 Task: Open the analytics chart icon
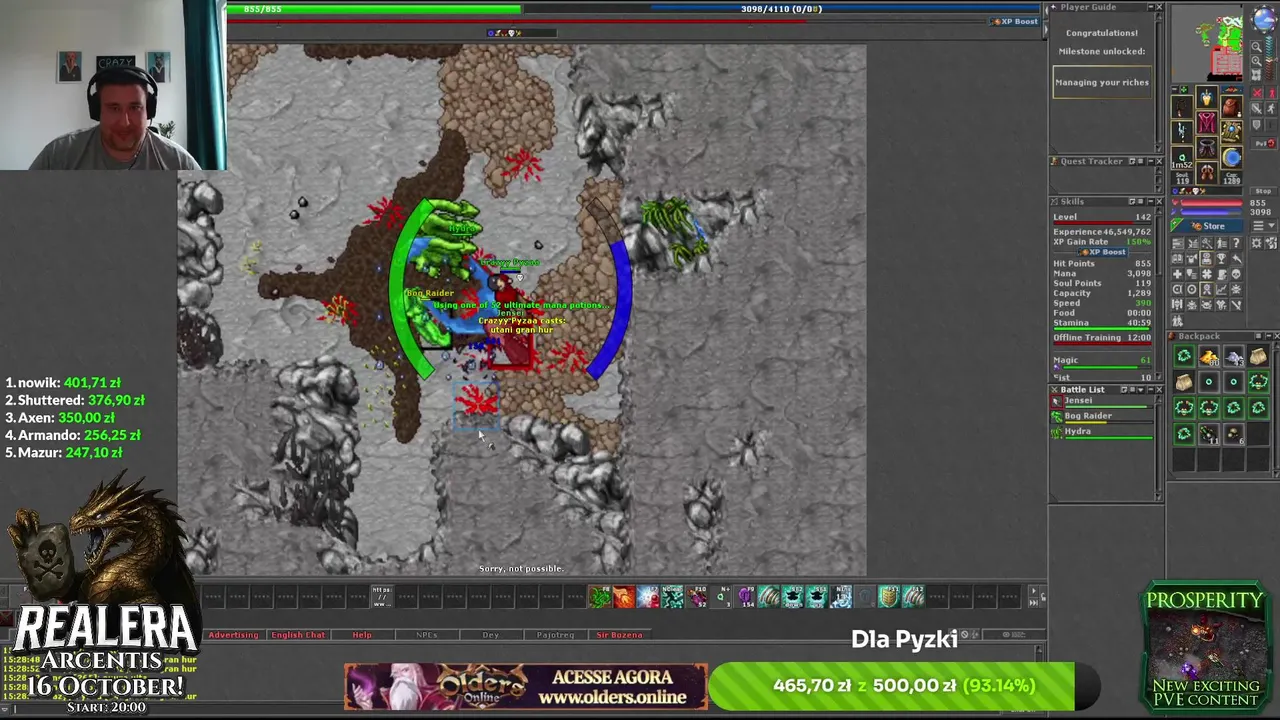[1221, 289]
